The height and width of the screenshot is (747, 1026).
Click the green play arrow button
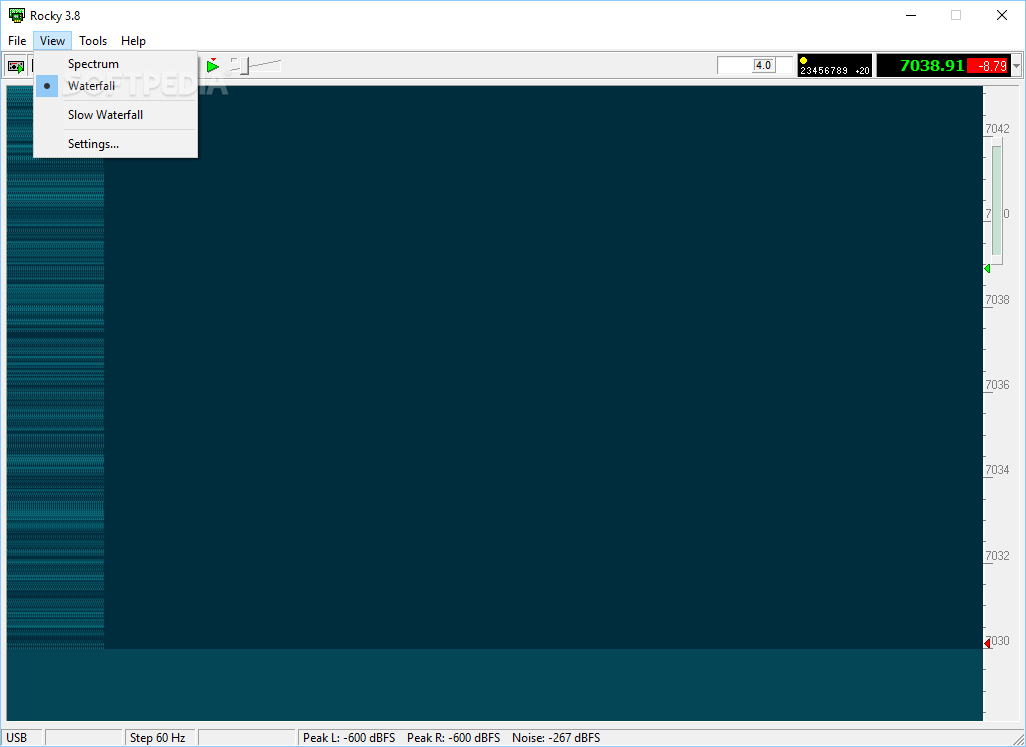213,65
